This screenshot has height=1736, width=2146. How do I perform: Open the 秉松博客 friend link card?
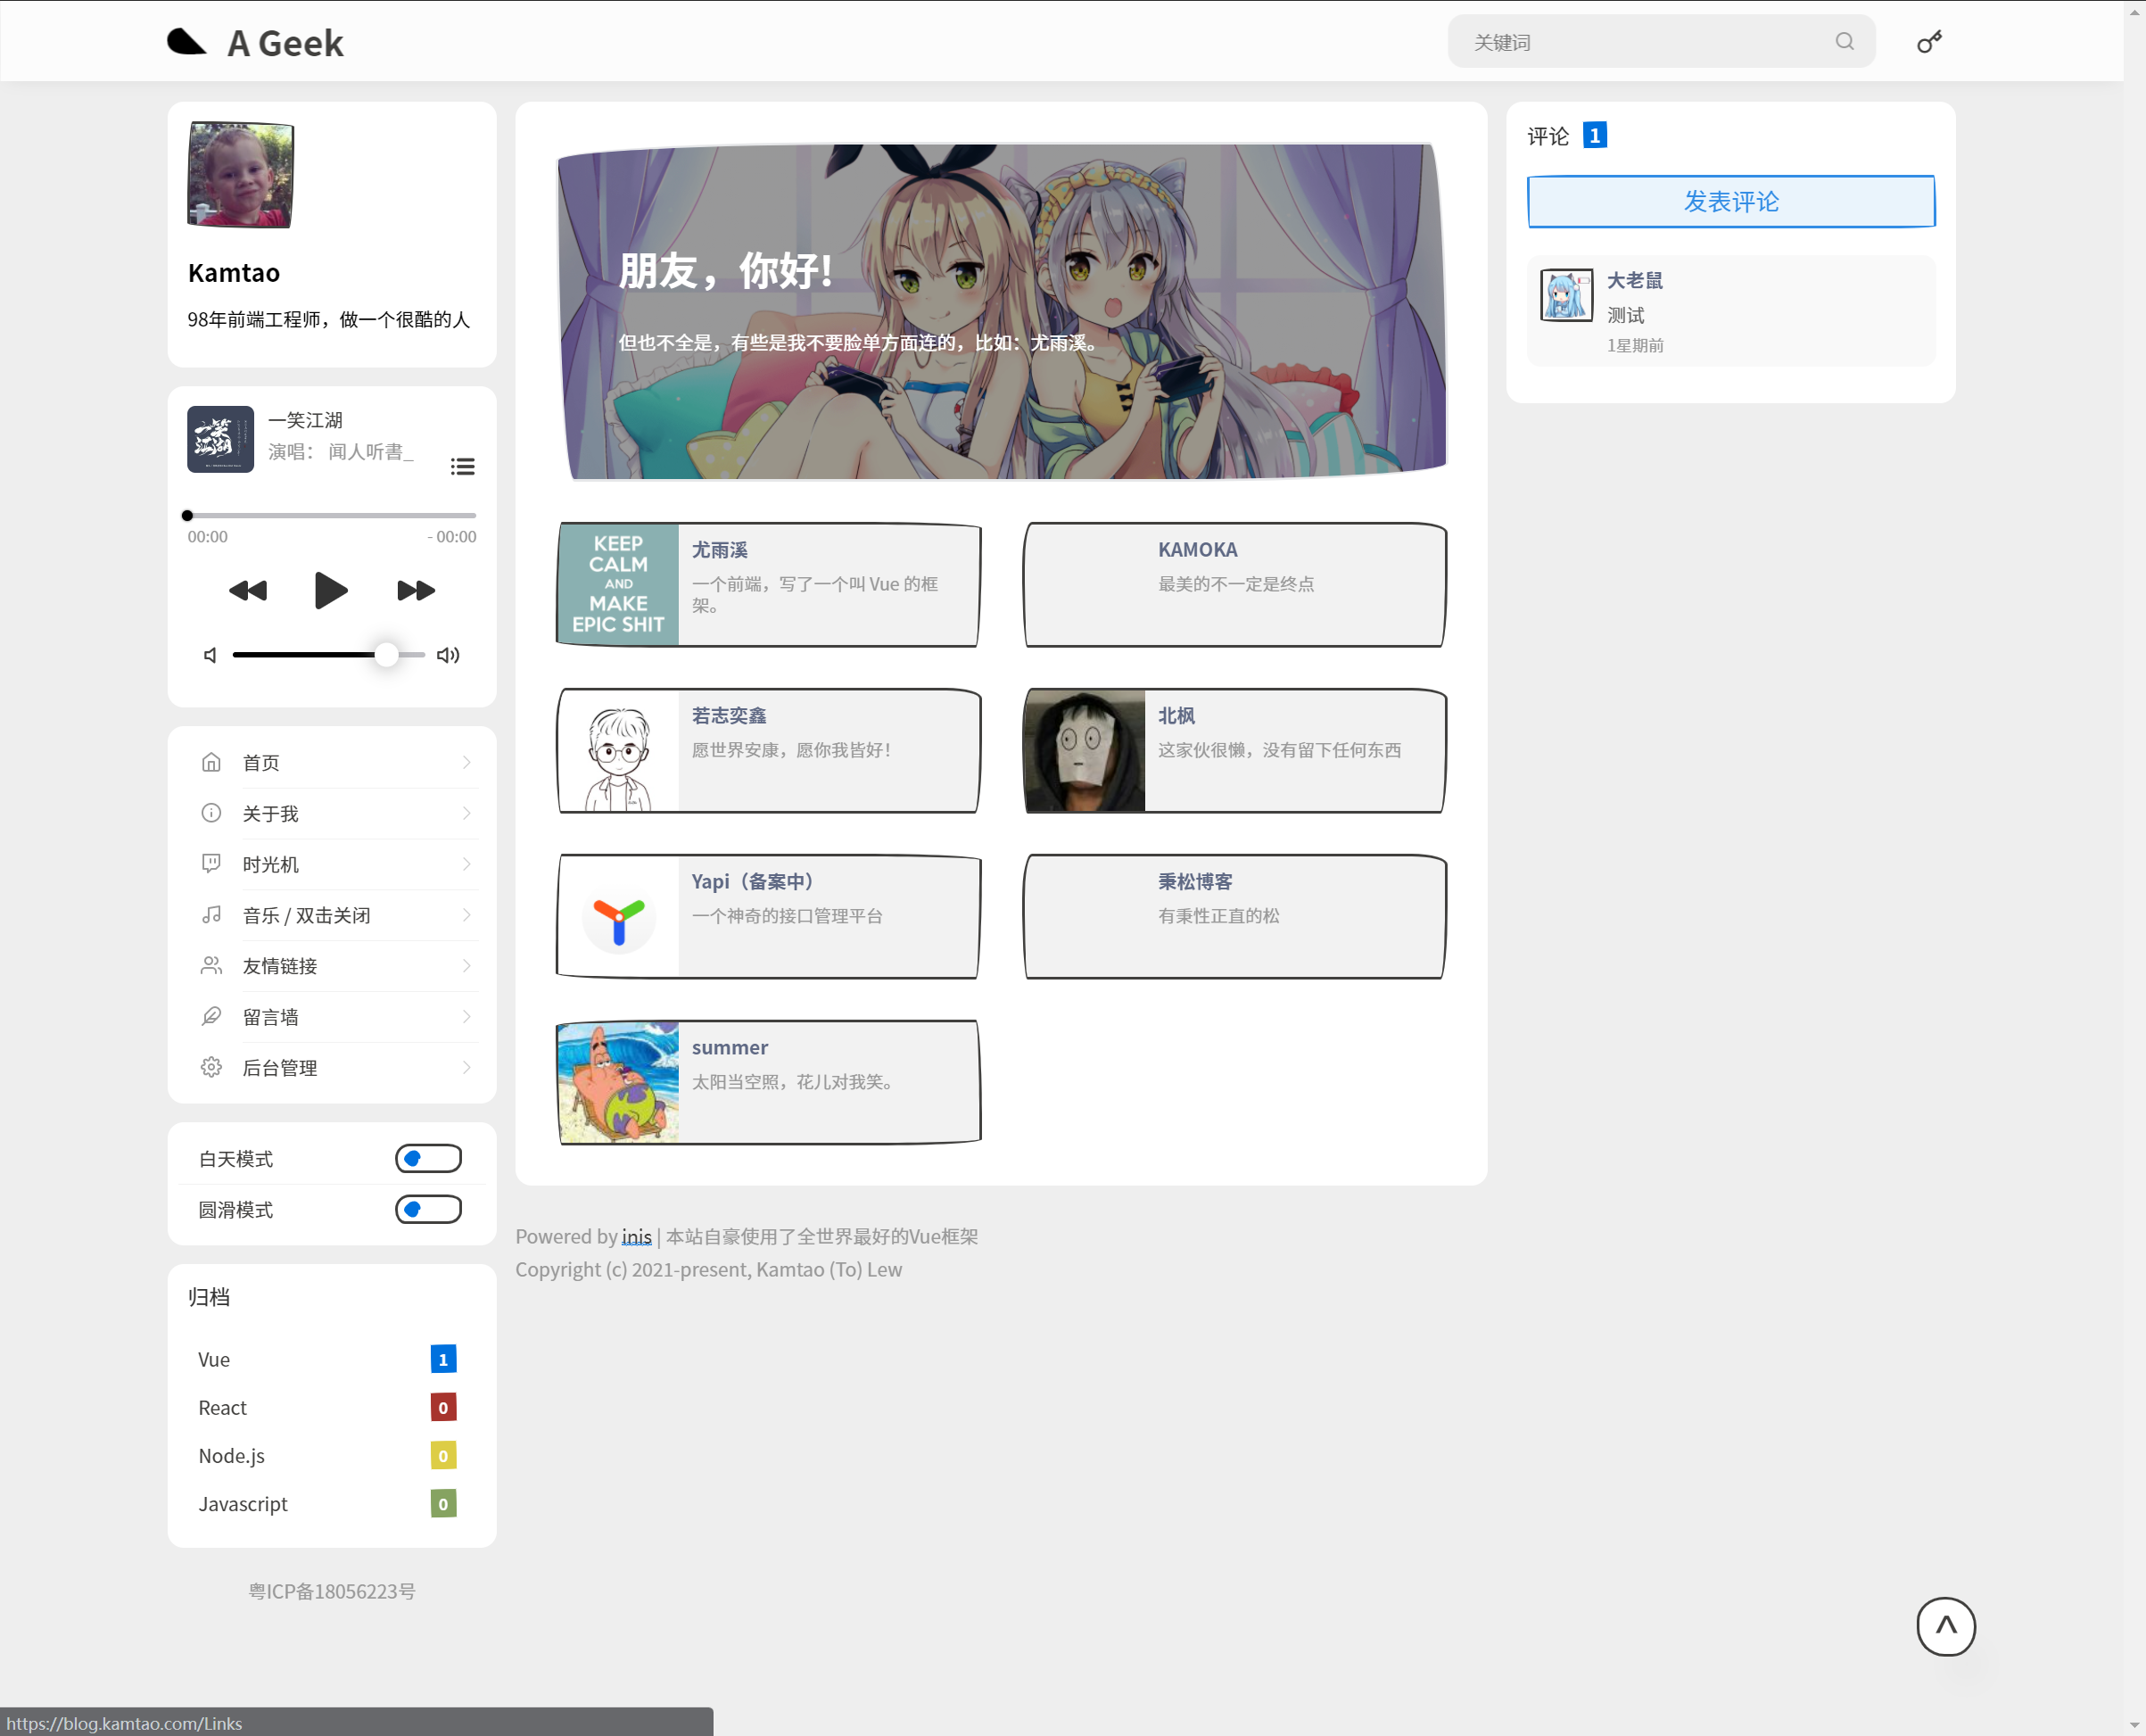(1235, 917)
